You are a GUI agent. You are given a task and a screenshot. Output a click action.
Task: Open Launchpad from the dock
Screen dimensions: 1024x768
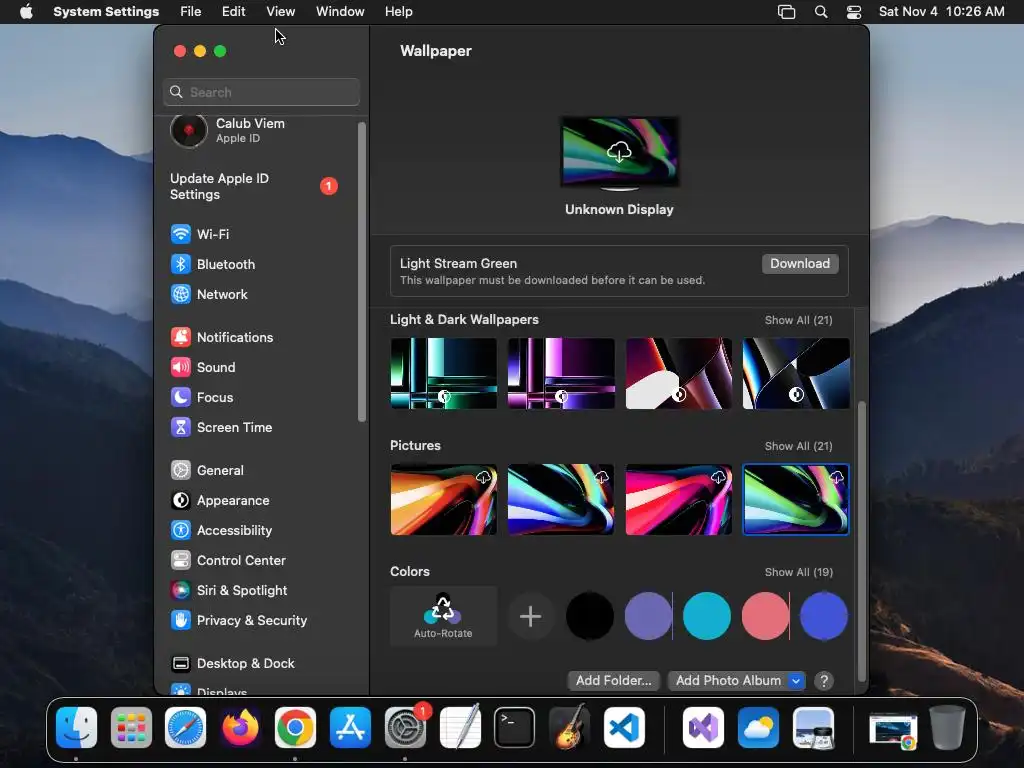[x=131, y=727]
